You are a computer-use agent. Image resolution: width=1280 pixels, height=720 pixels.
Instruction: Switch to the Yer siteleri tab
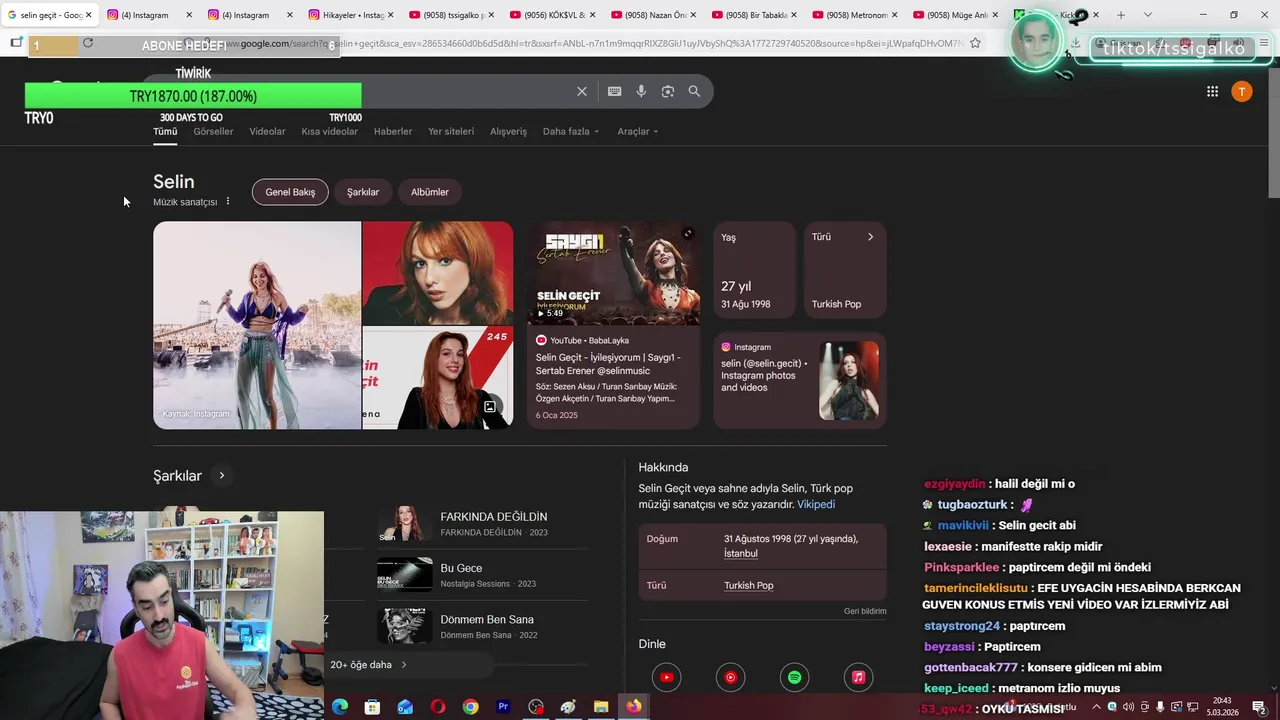click(x=451, y=131)
